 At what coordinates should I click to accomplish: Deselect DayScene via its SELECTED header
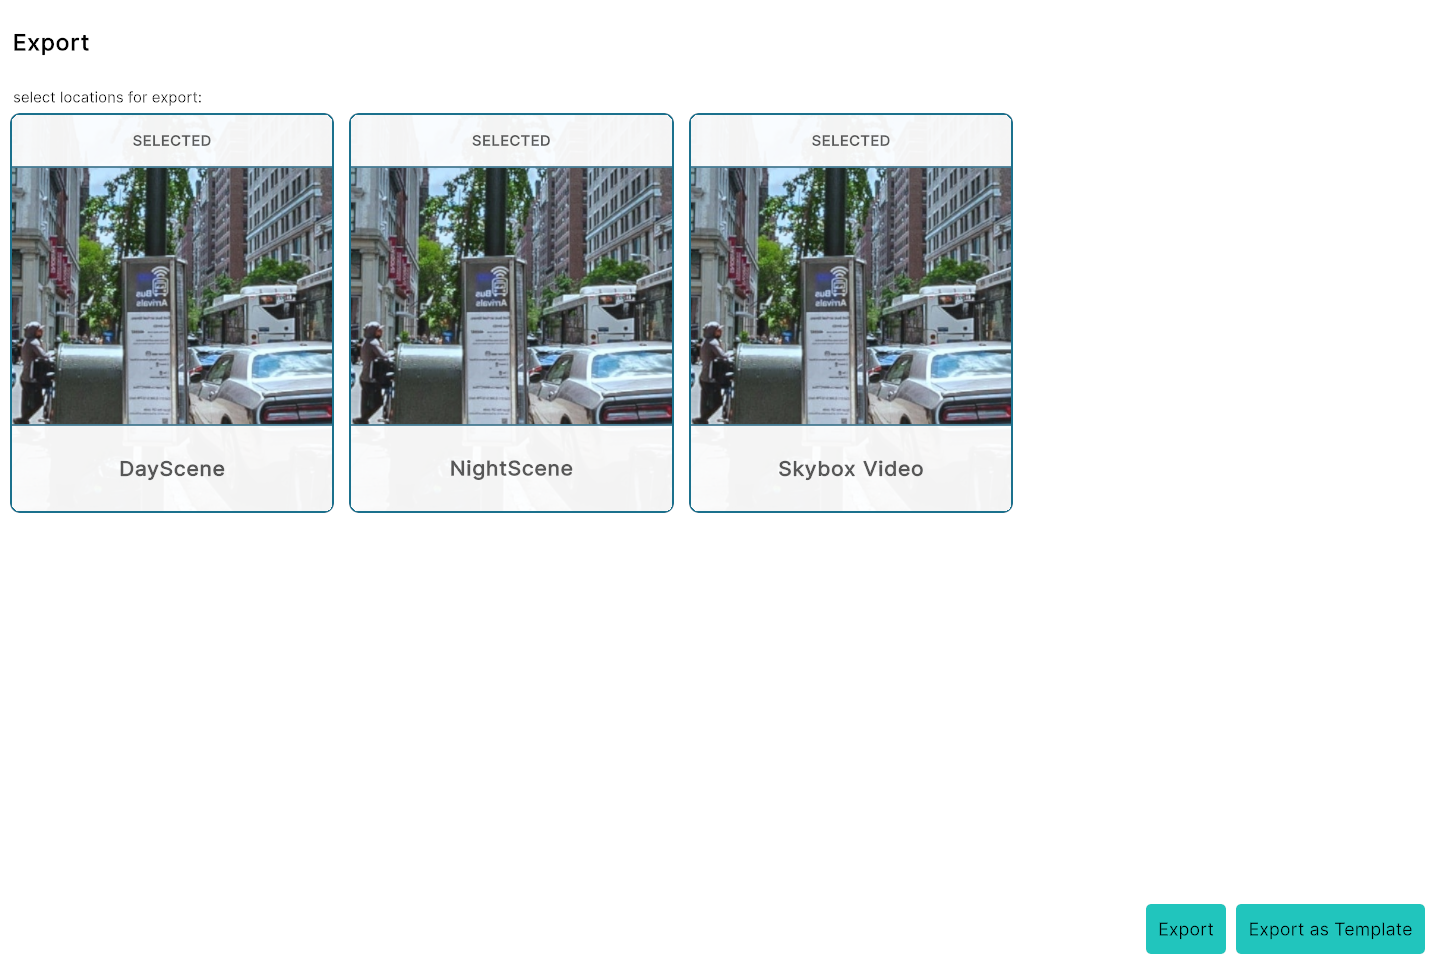172,141
